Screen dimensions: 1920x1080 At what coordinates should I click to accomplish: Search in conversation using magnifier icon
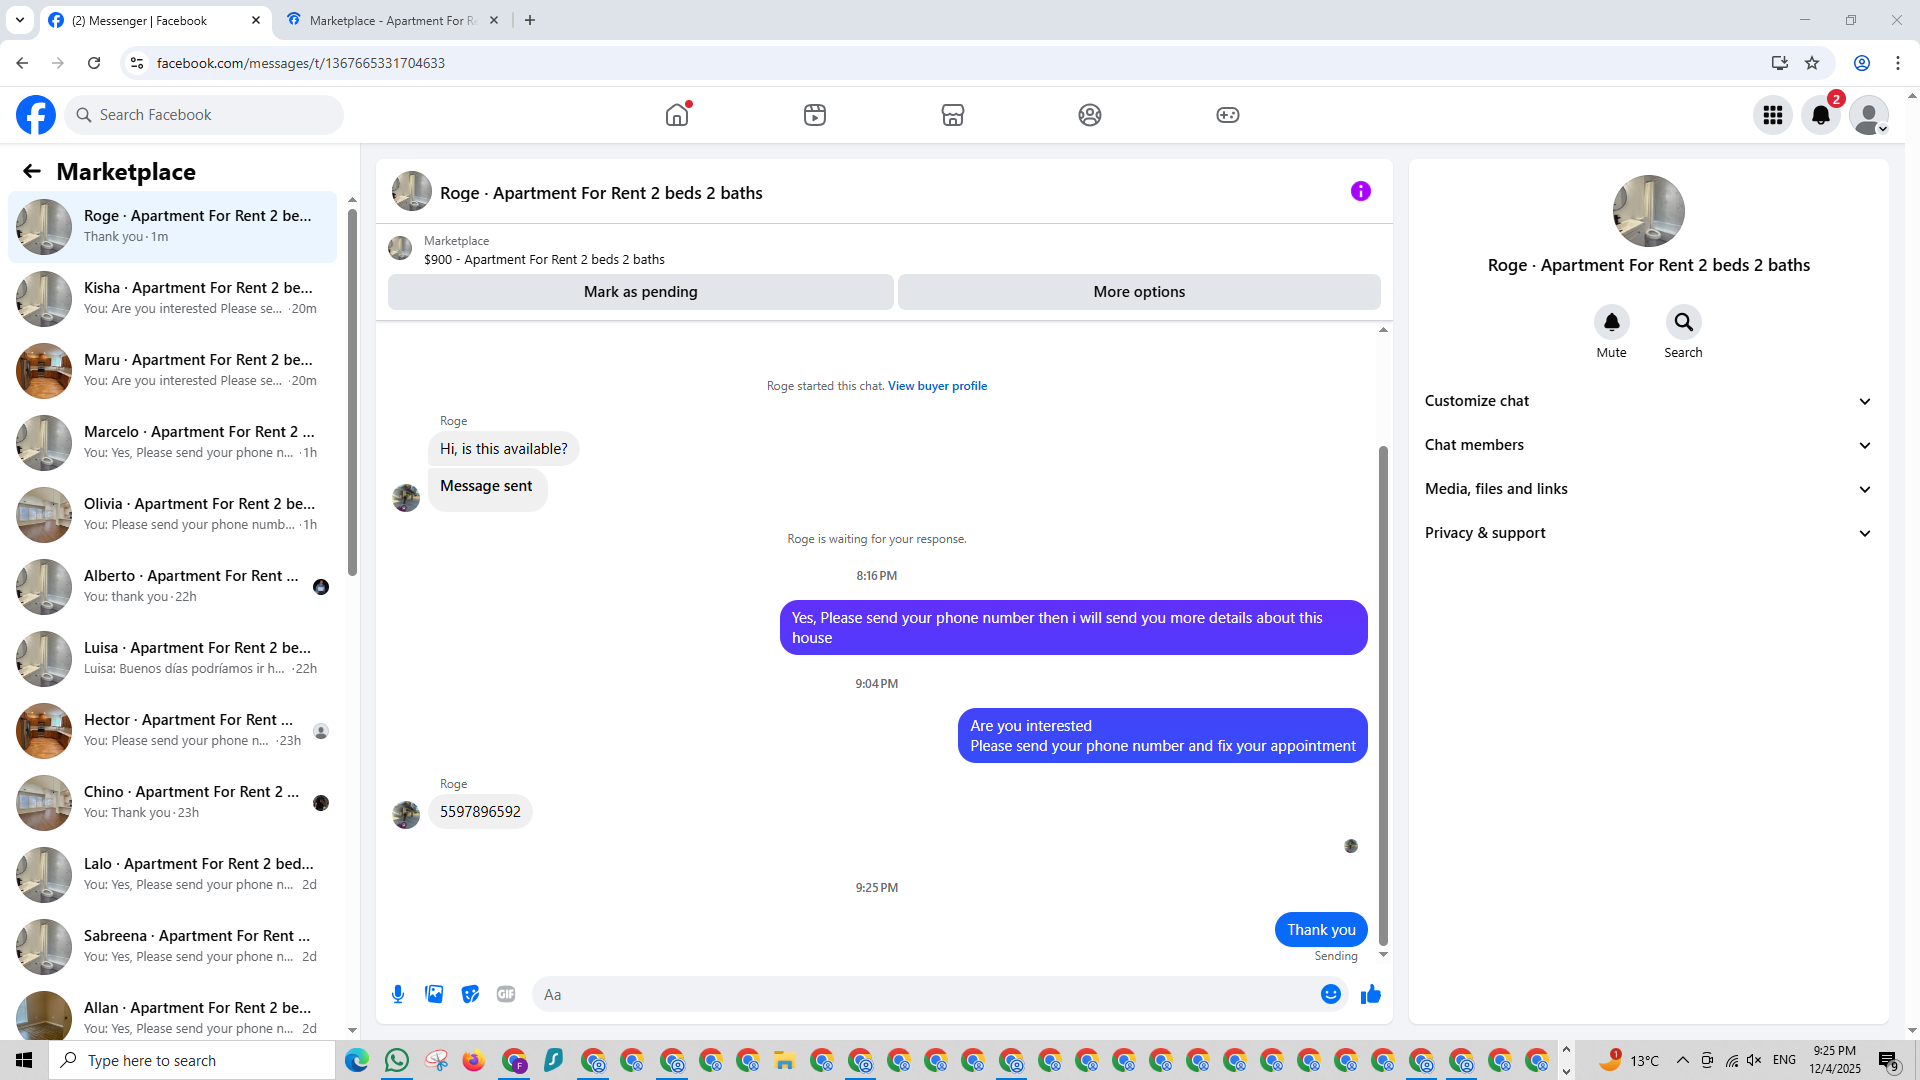pos(1683,322)
